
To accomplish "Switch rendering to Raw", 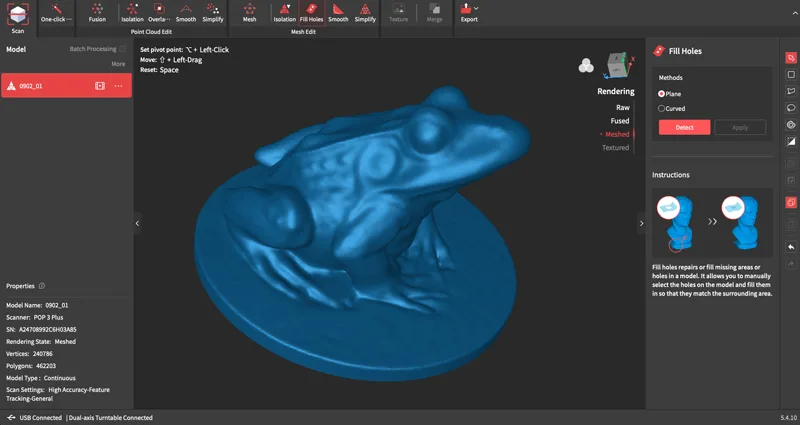I will (622, 108).
